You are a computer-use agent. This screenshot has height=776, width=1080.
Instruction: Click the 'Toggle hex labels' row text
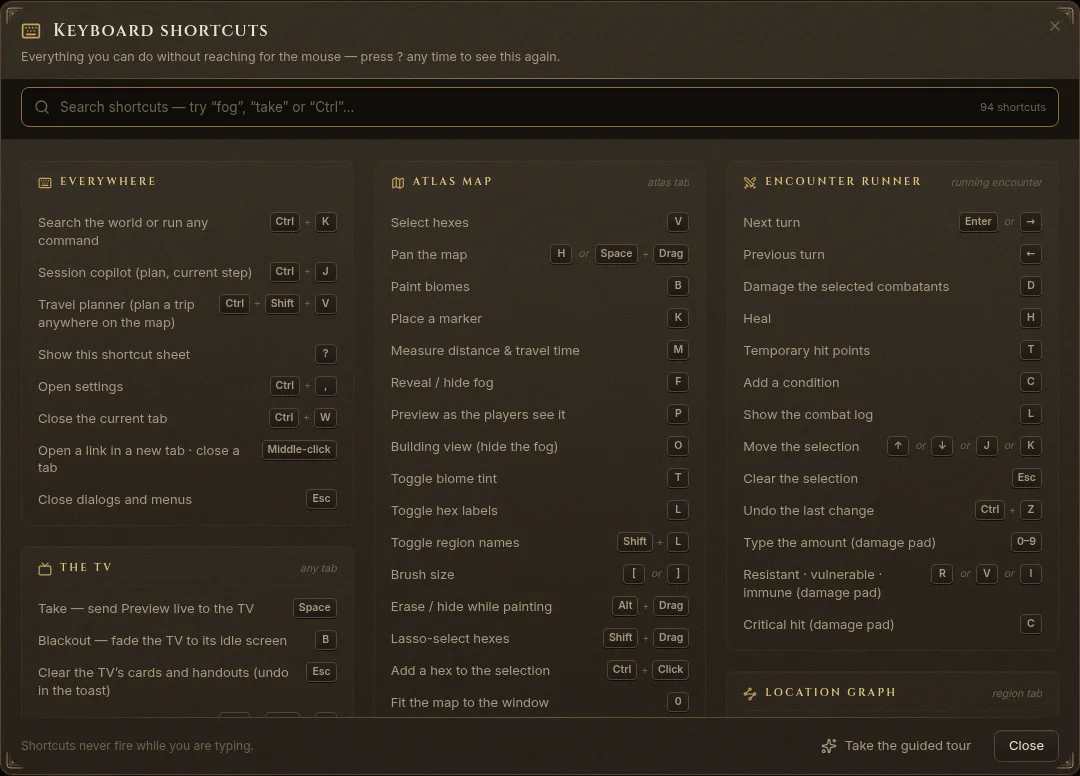(x=444, y=510)
